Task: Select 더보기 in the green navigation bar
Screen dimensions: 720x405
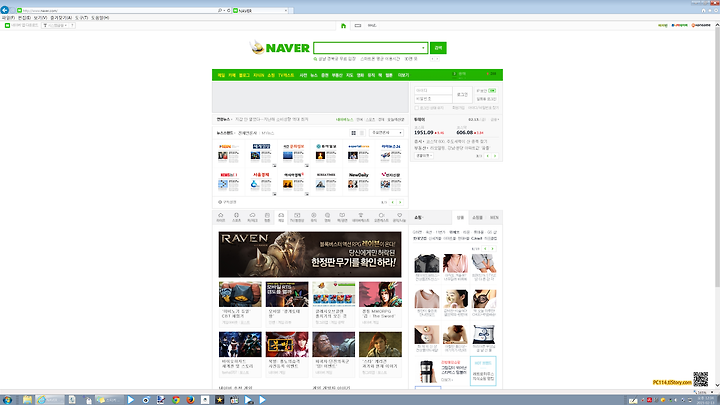Action: click(x=403, y=75)
